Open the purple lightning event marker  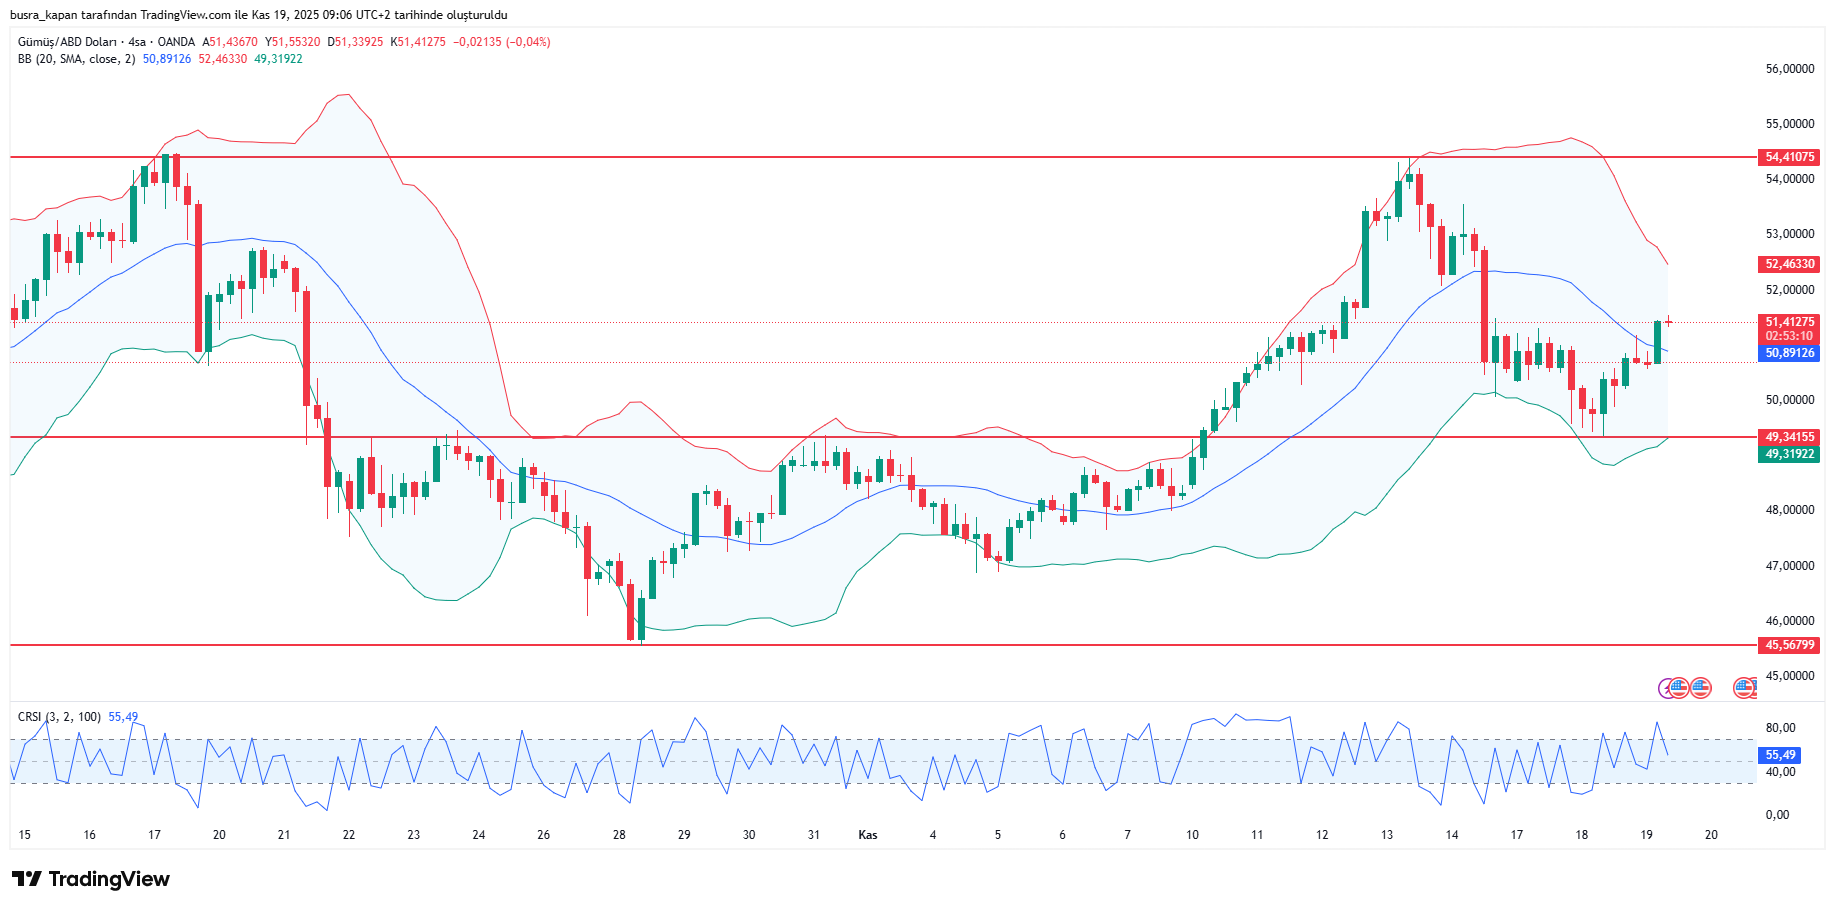tap(1666, 688)
